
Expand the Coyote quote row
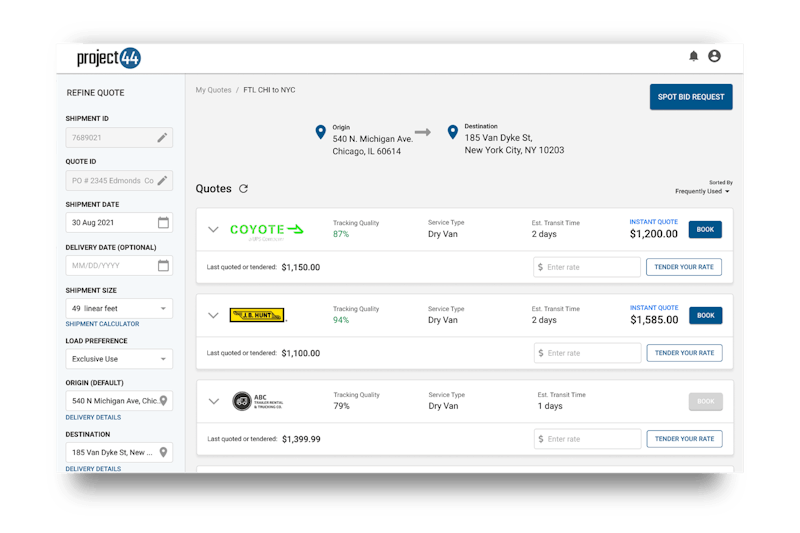(213, 230)
